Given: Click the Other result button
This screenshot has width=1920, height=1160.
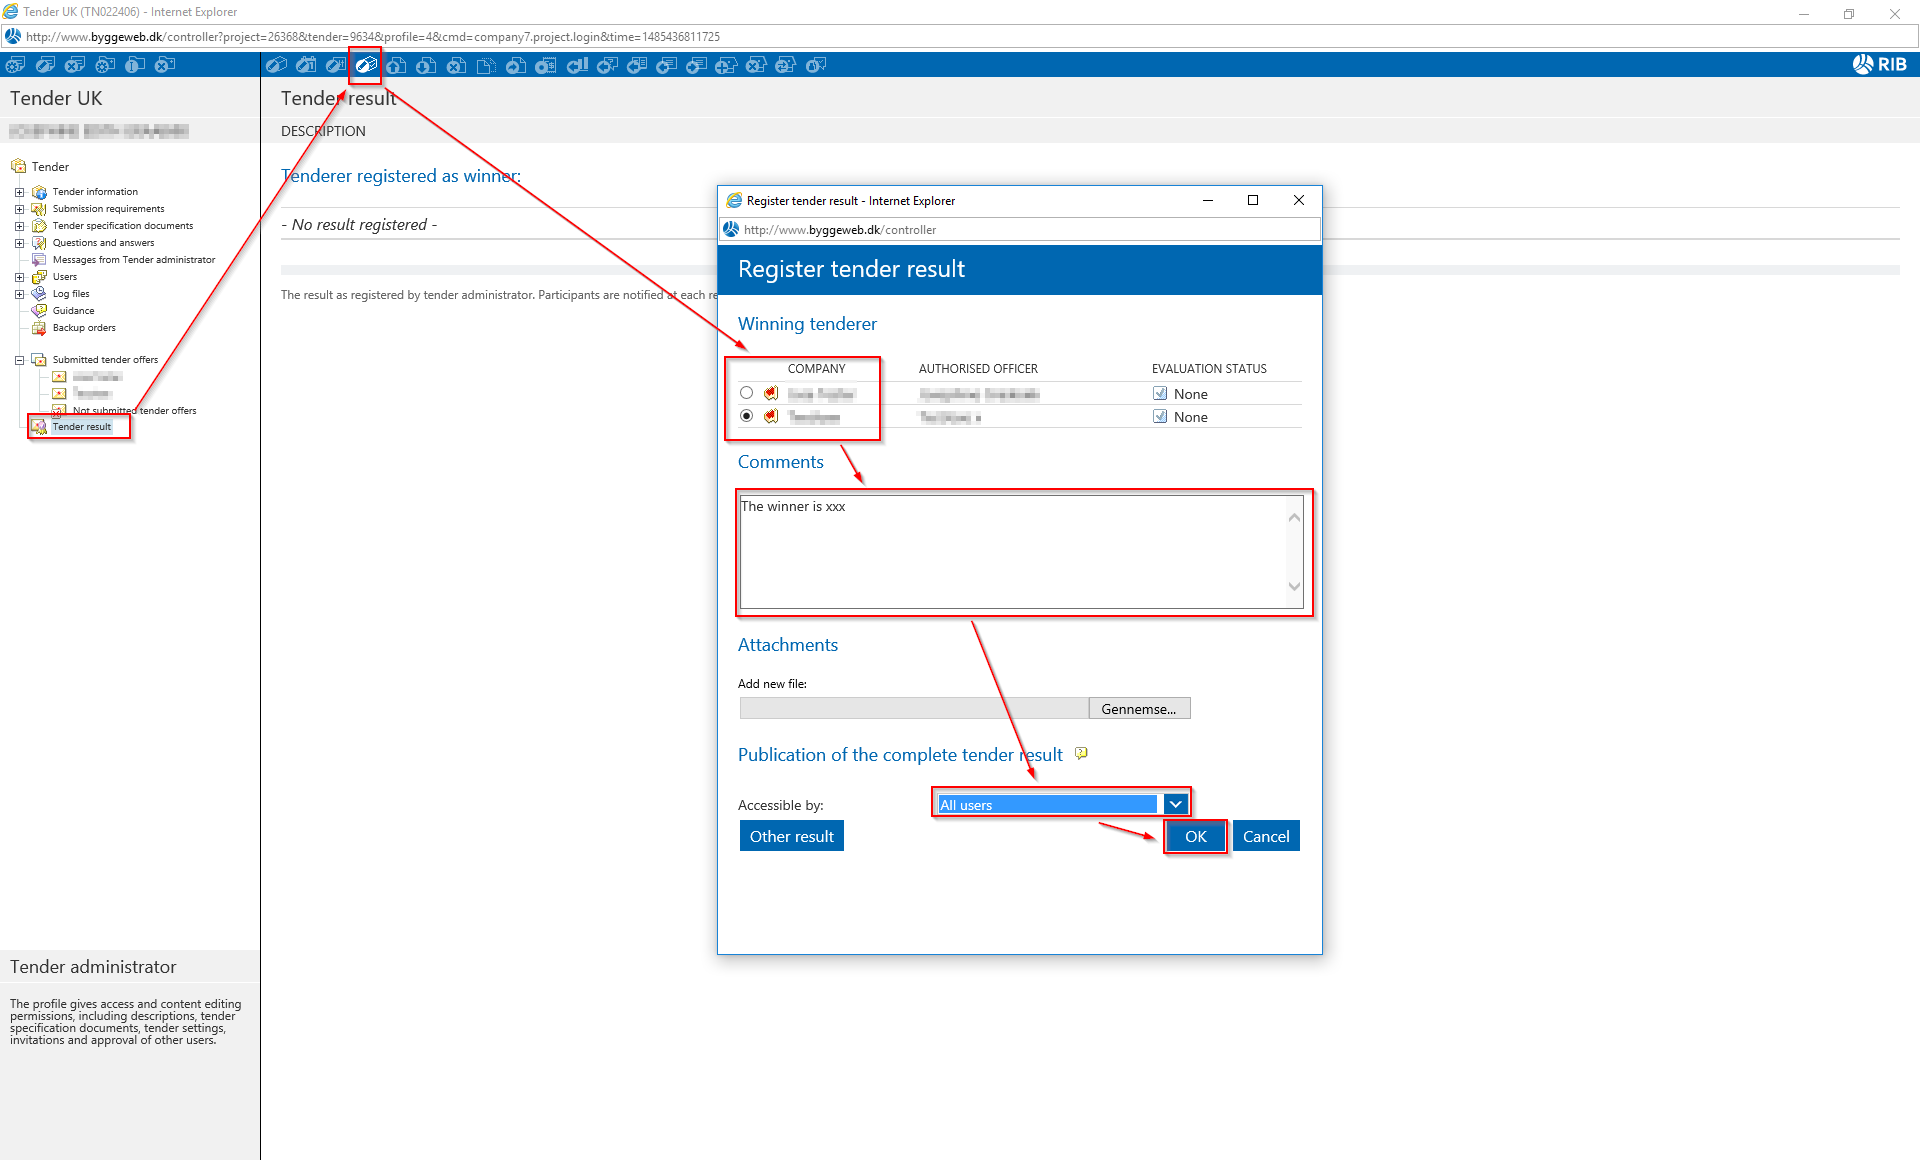Looking at the screenshot, I should tap(791, 836).
